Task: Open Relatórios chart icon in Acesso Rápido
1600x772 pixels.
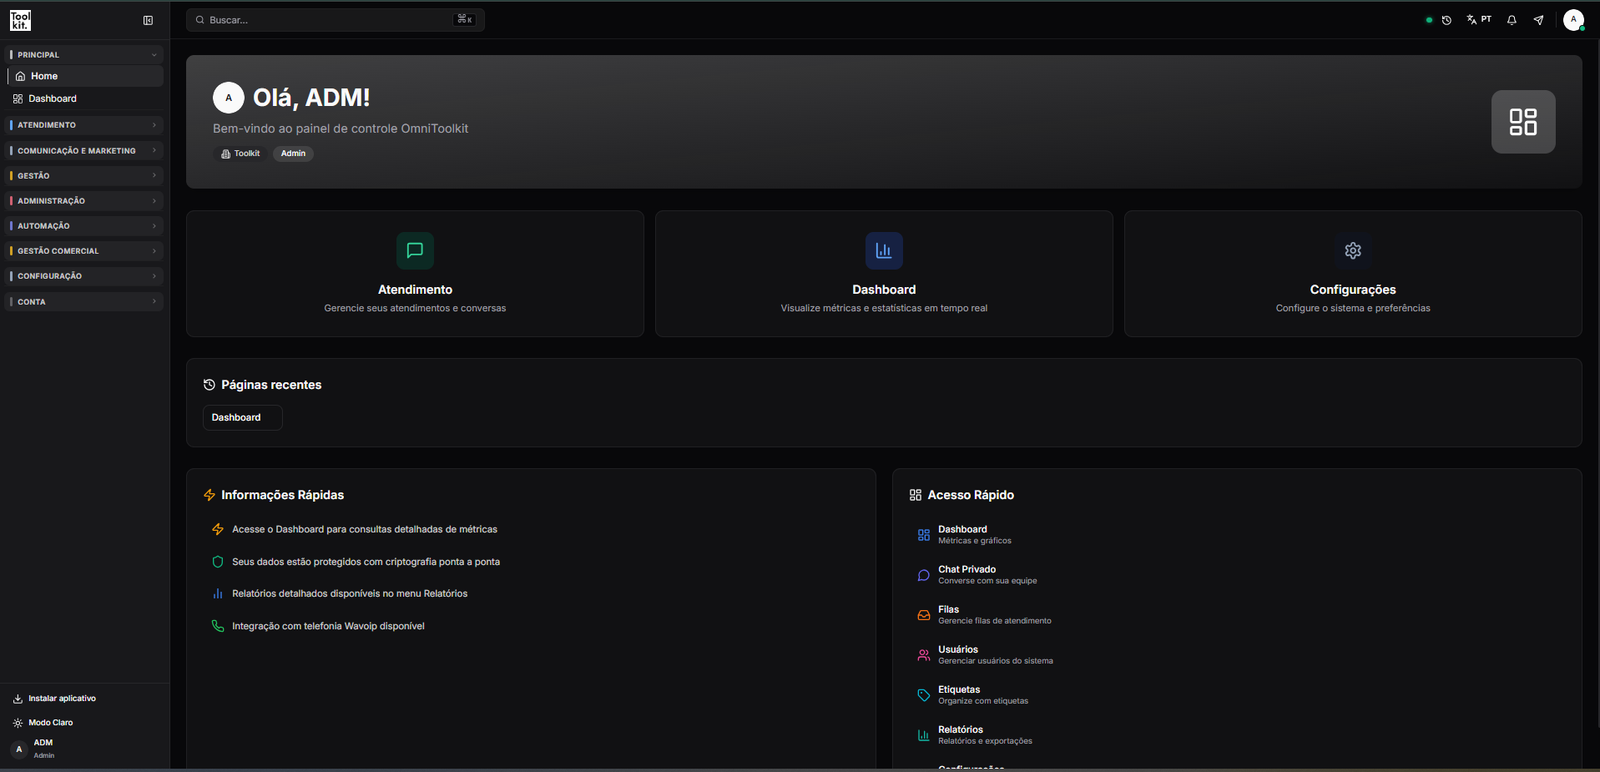Action: tap(923, 735)
